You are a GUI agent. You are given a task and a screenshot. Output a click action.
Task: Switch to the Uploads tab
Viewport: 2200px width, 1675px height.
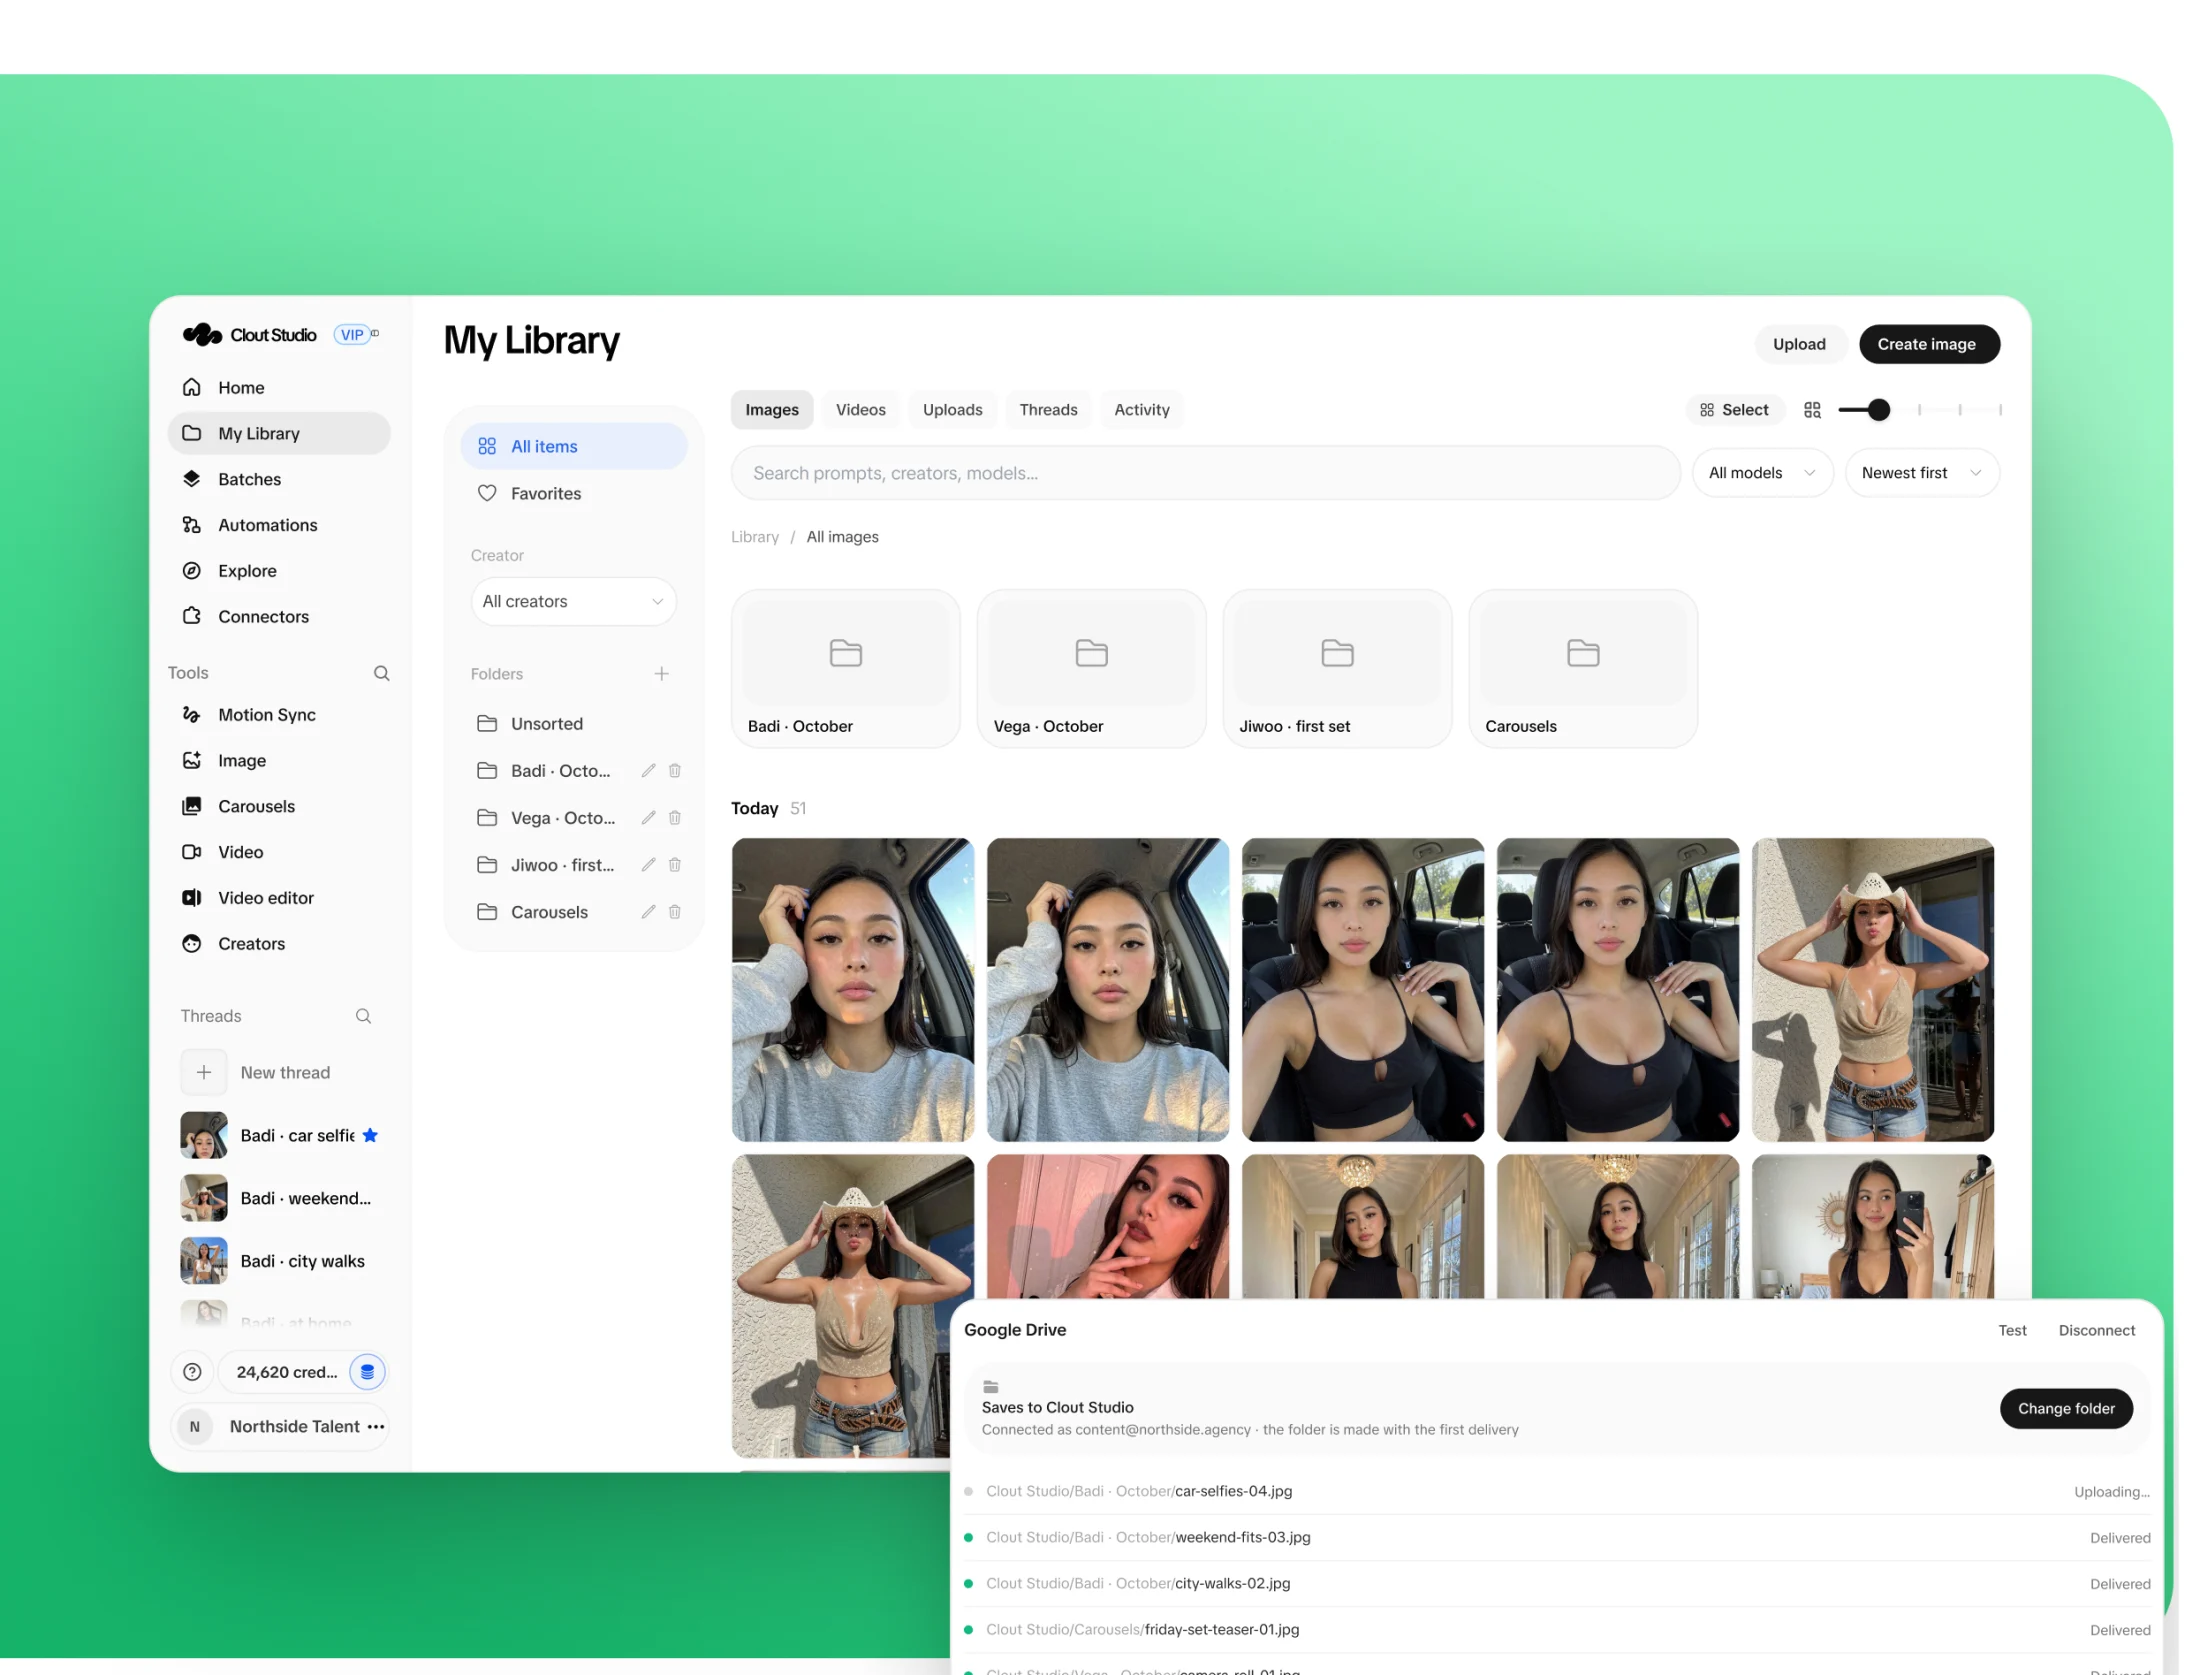(953, 411)
